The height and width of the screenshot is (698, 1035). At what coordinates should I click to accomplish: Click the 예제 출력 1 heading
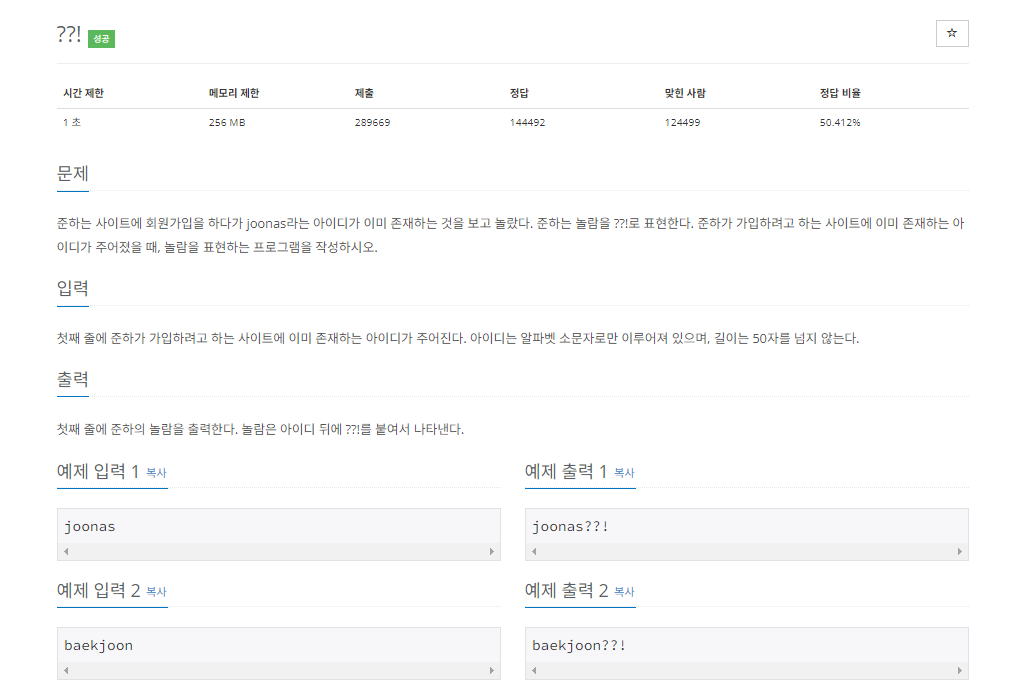[x=566, y=471]
